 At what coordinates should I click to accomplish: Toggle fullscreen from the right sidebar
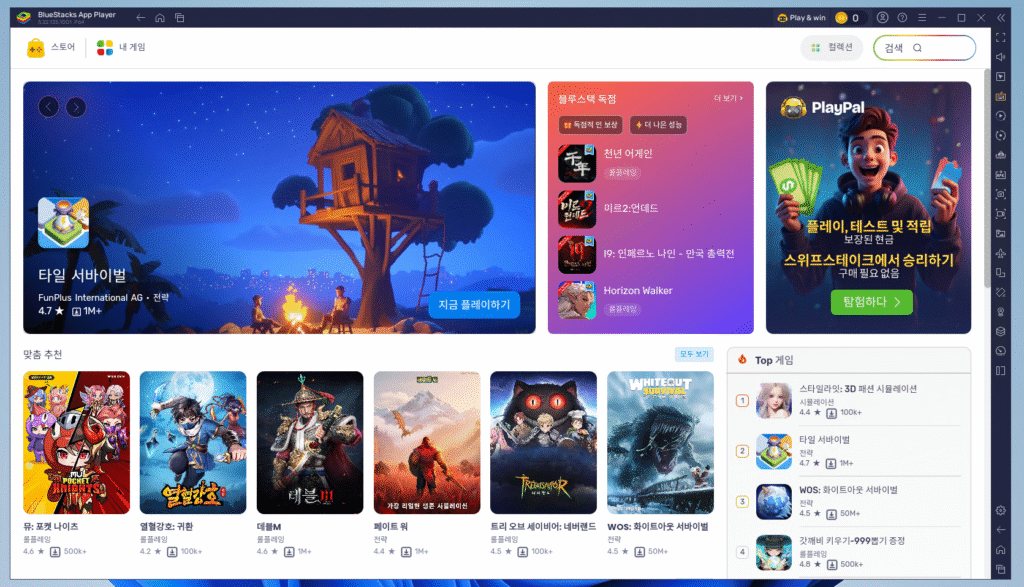[x=1001, y=39]
